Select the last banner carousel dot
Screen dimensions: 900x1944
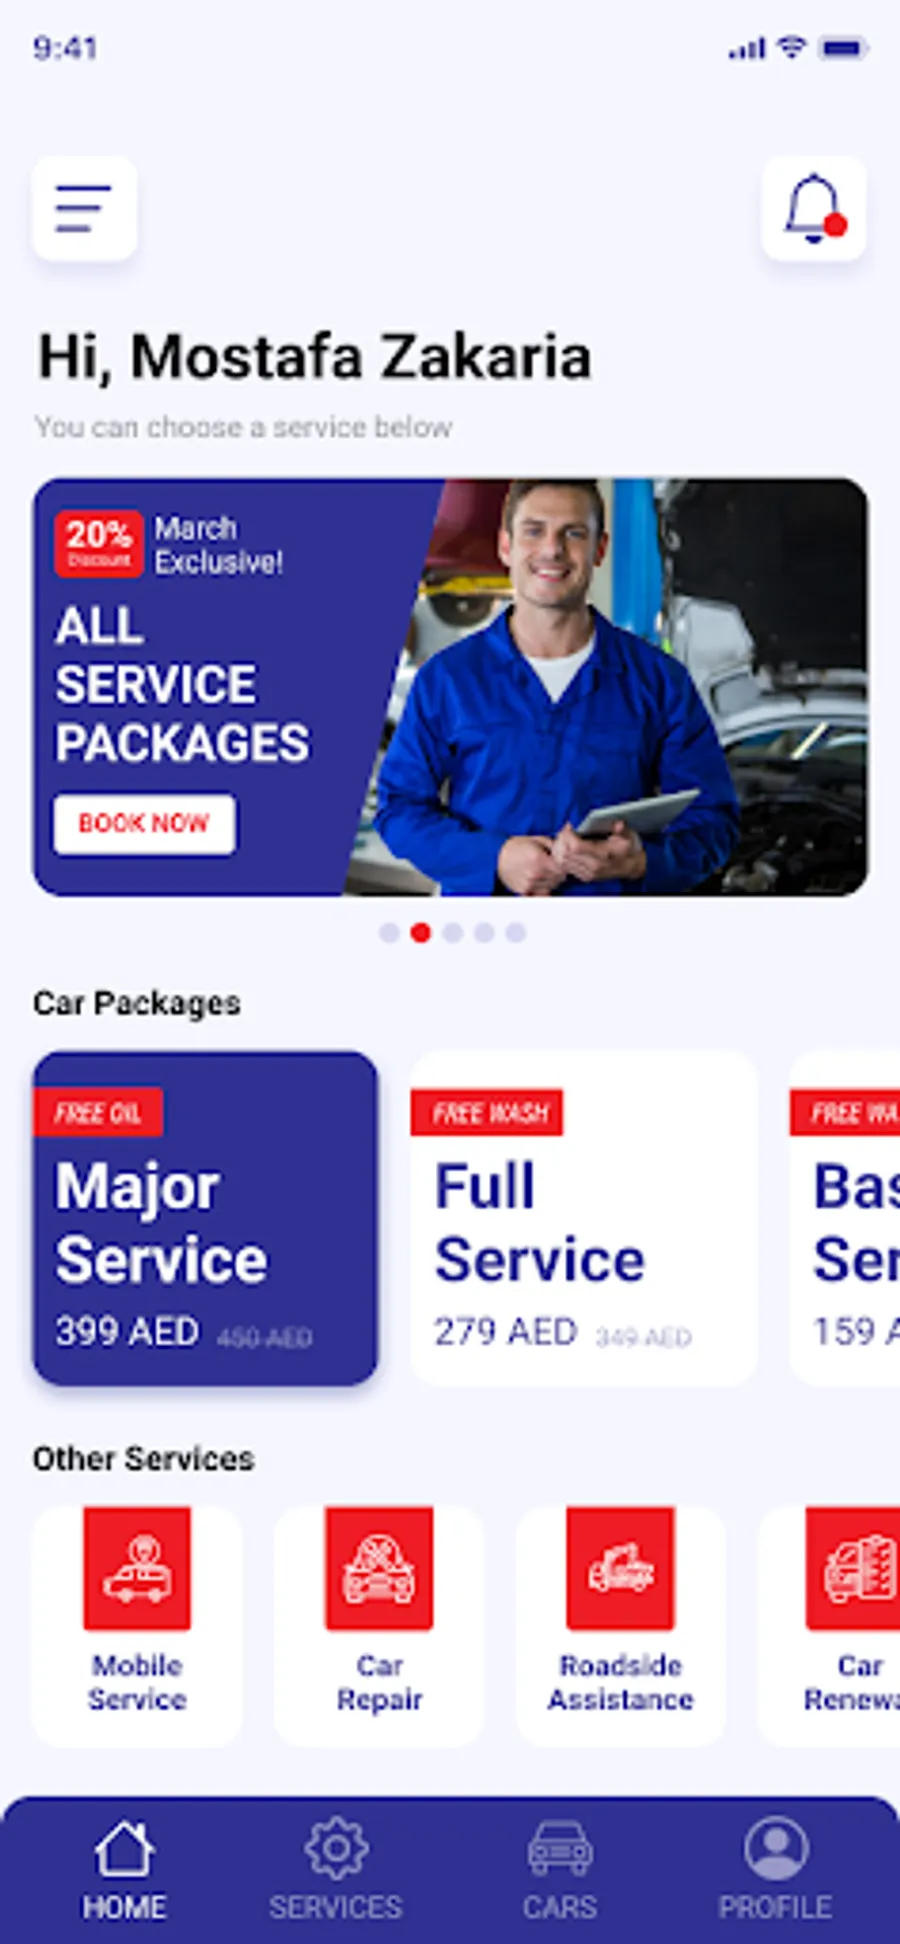516,933
